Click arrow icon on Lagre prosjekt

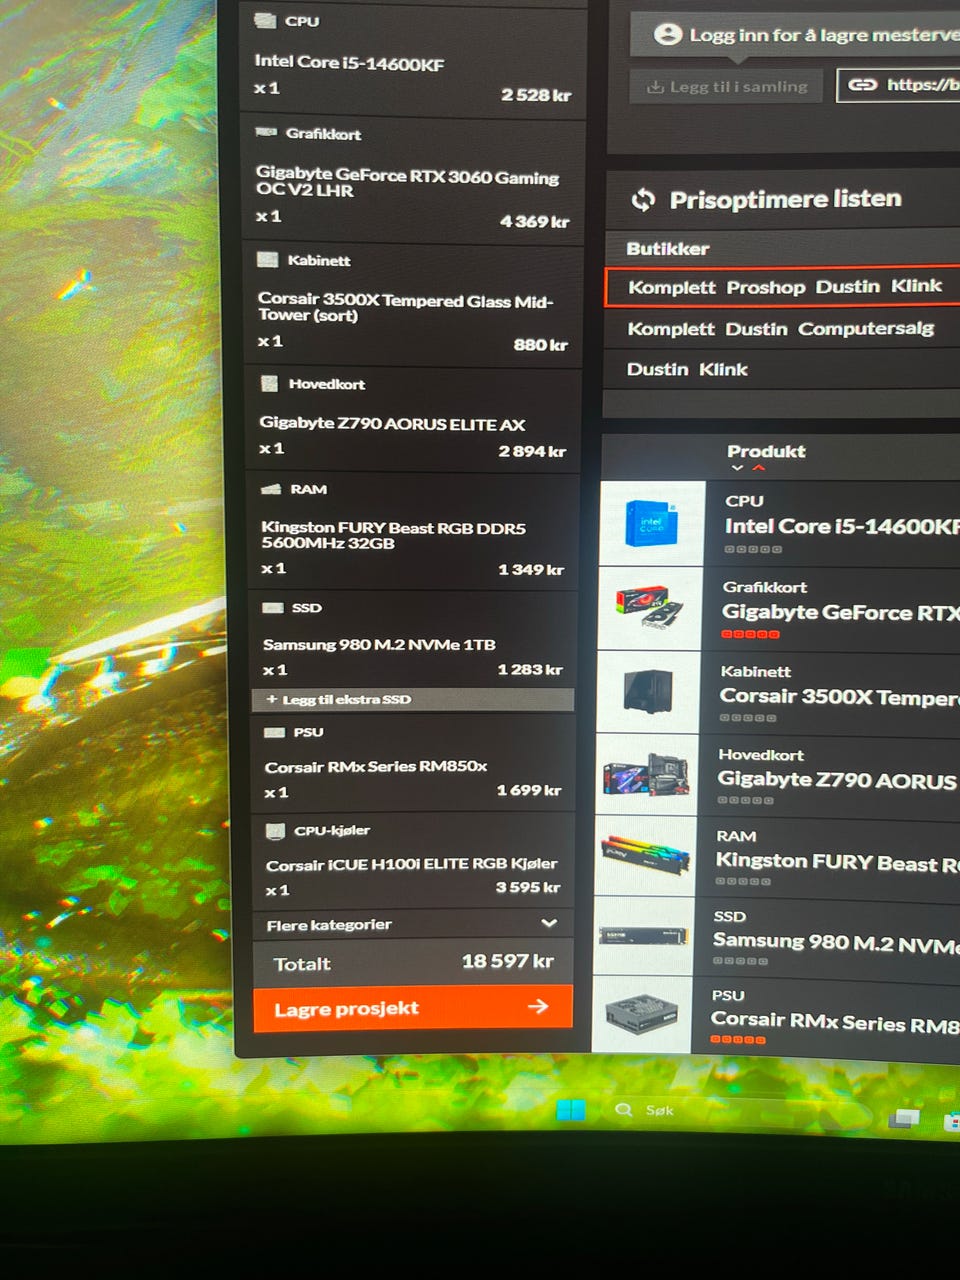(538, 1006)
